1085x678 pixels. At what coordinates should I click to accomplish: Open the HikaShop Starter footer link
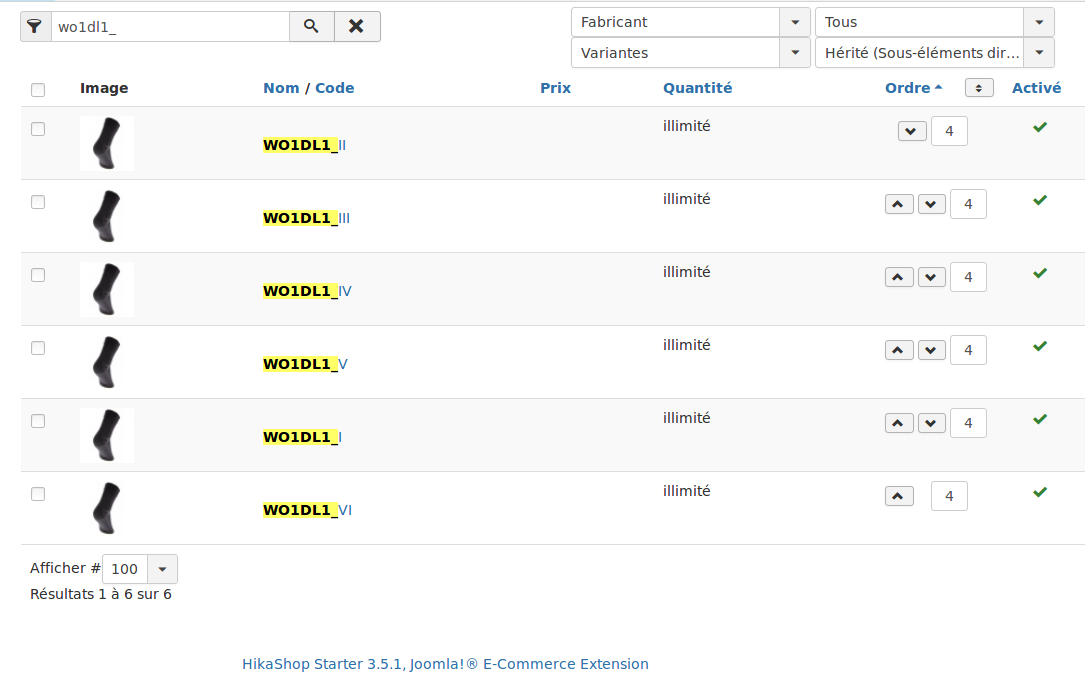(445, 664)
